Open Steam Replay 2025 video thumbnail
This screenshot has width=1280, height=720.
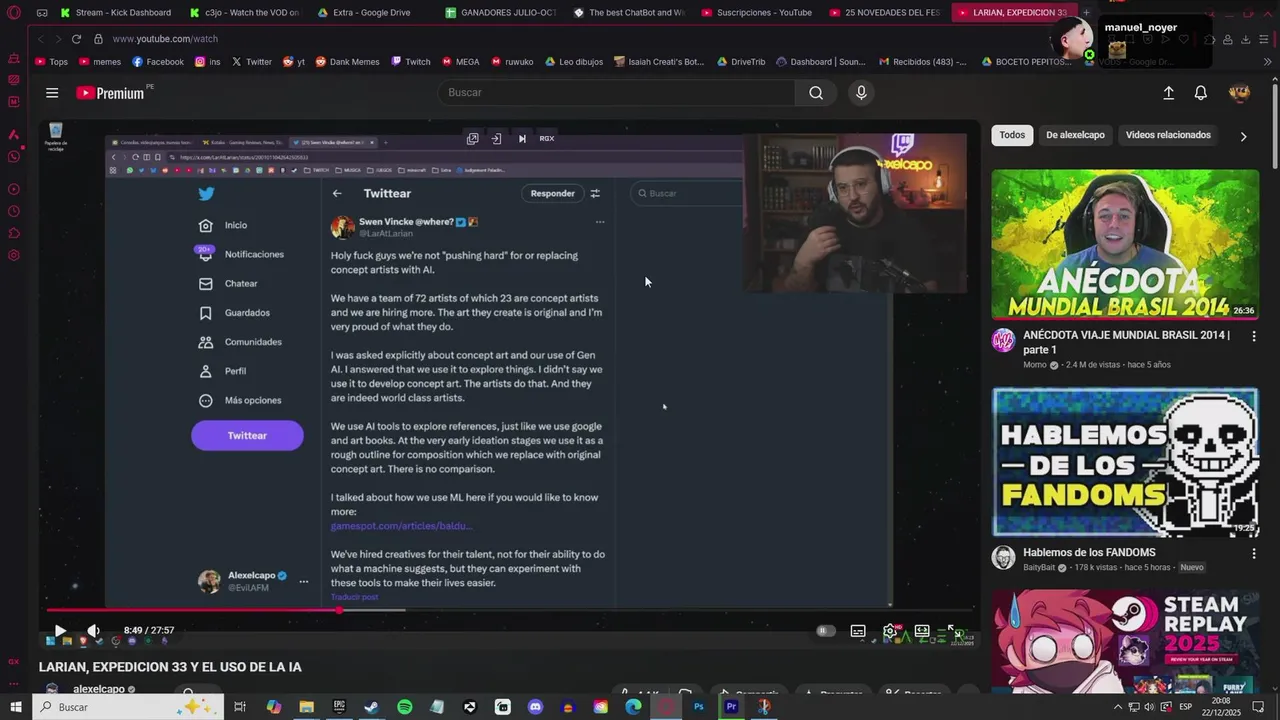[x=1125, y=640]
